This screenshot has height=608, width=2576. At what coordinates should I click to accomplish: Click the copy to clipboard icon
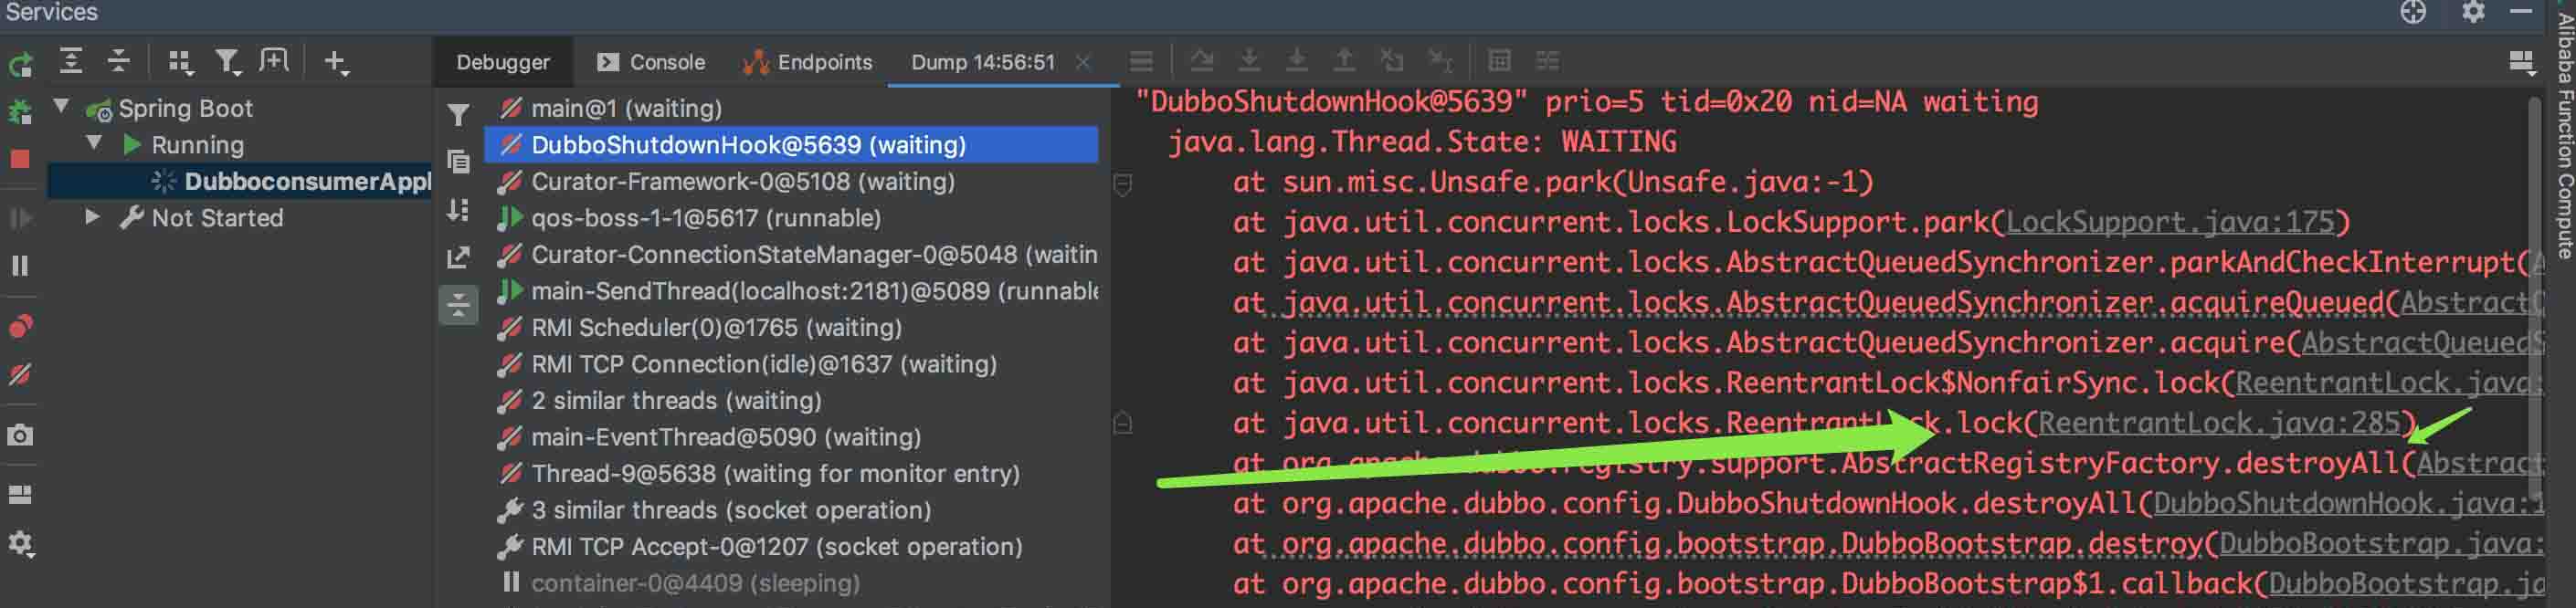pos(458,162)
